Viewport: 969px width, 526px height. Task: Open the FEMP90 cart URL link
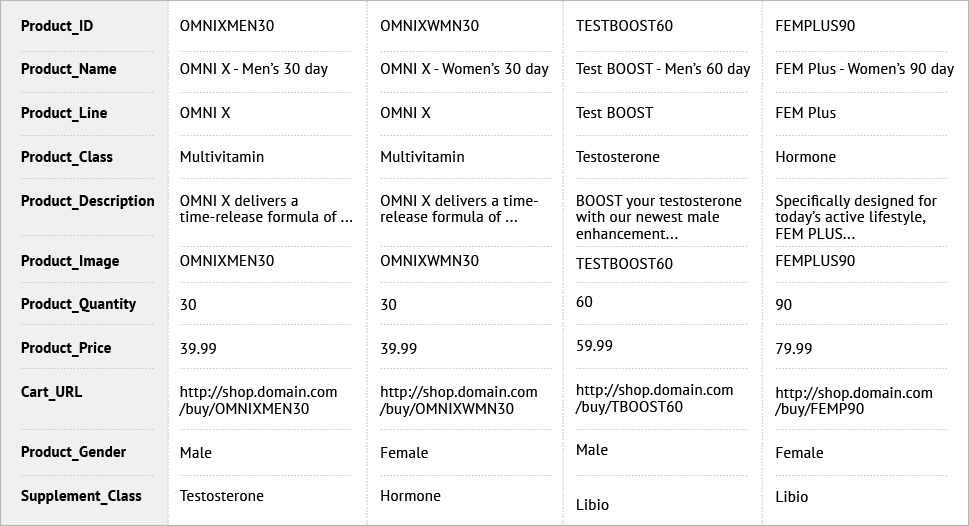(x=854, y=401)
